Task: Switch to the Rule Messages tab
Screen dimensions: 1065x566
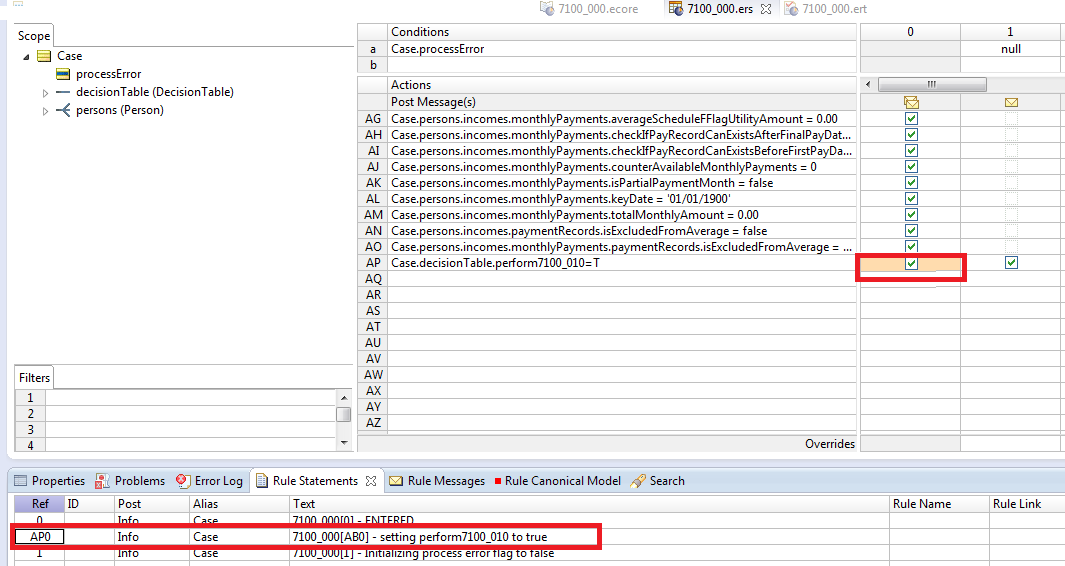Action: (437, 481)
